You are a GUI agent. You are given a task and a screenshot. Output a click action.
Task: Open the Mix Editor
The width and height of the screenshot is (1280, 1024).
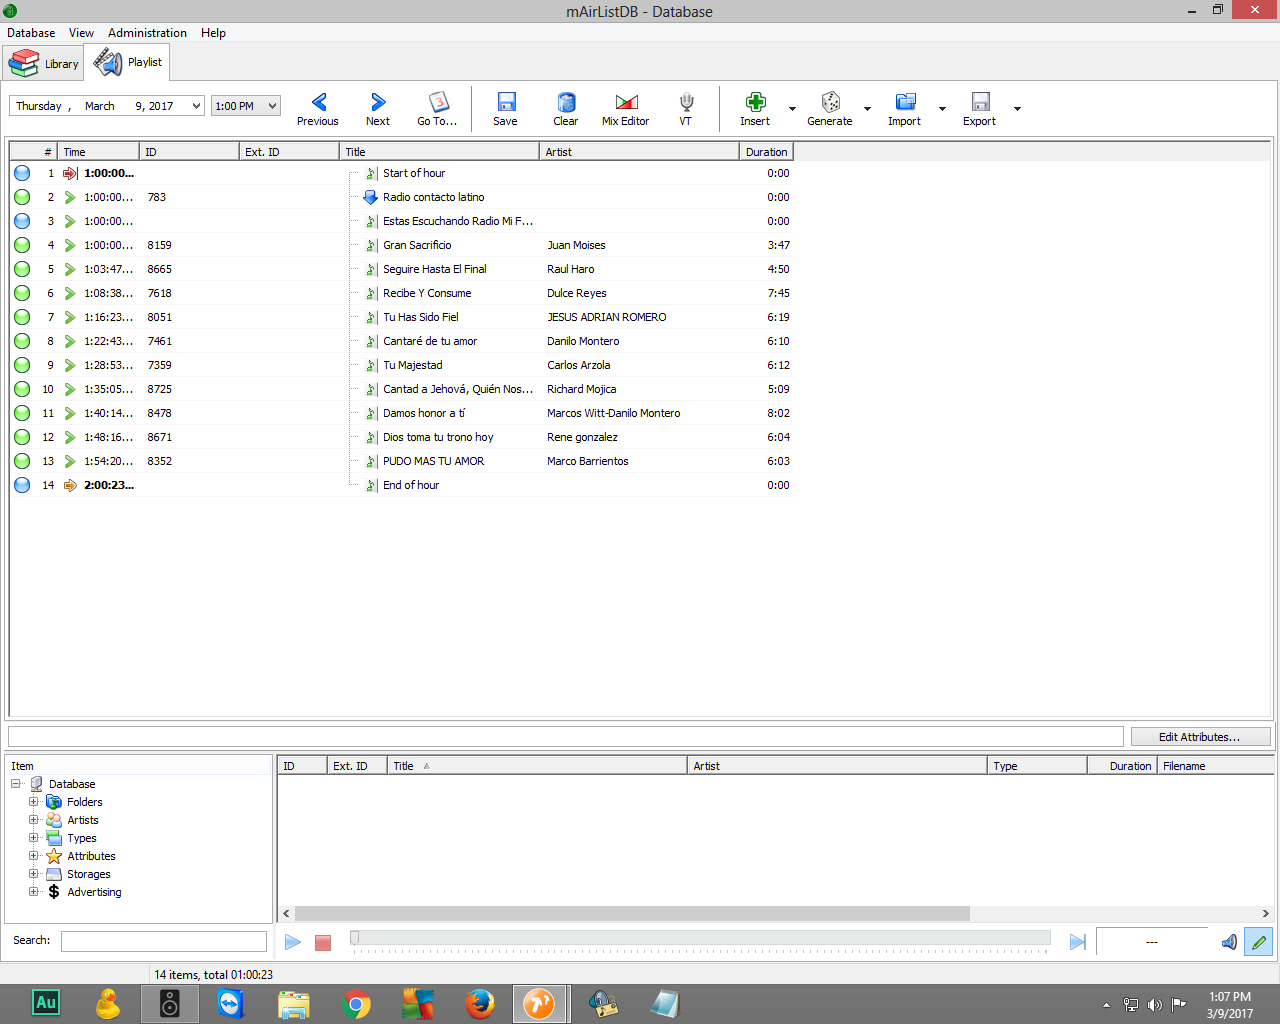[x=626, y=109]
